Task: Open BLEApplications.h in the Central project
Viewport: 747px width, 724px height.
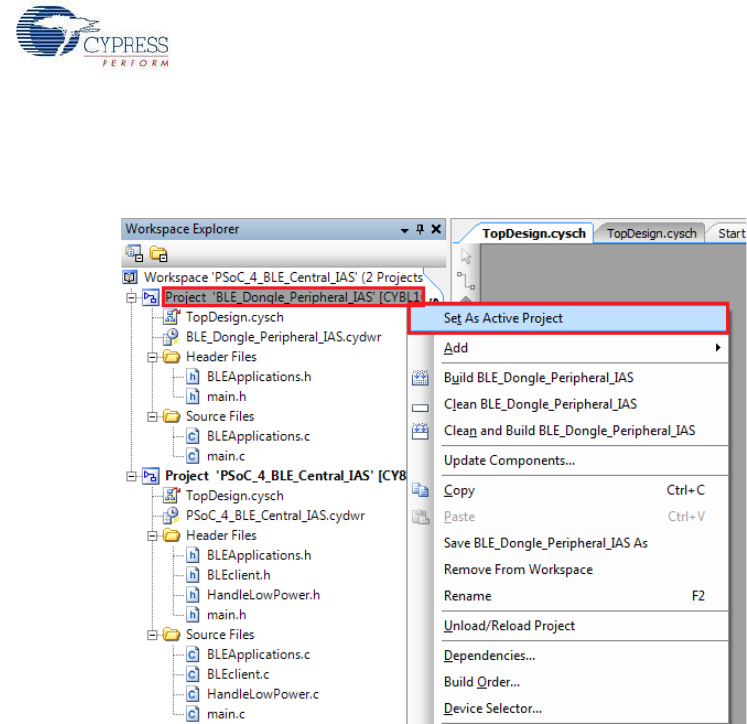Action: coord(259,555)
